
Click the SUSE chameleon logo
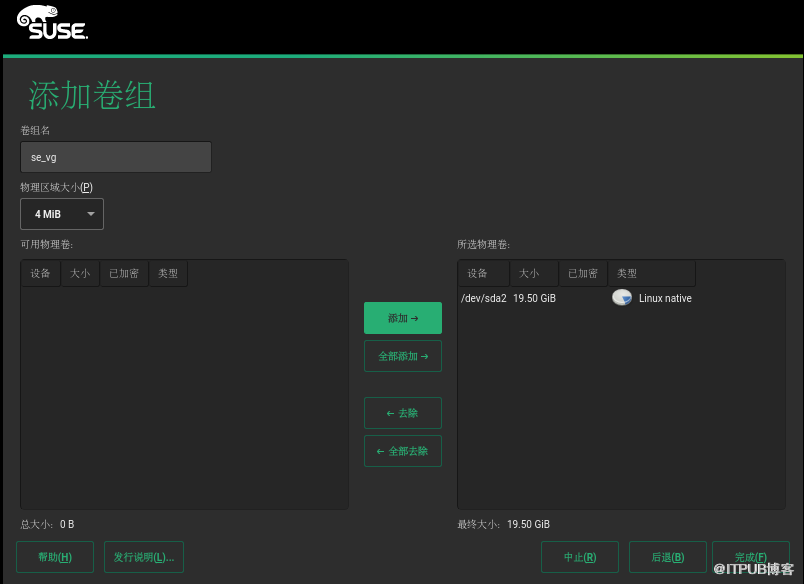pos(52,23)
